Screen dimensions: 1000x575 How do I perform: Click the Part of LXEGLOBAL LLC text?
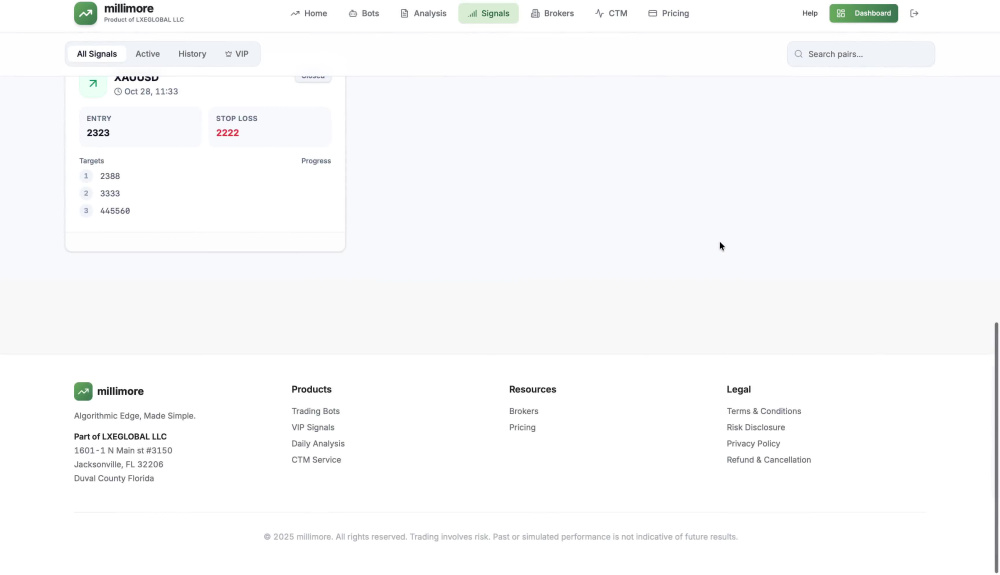coord(121,437)
